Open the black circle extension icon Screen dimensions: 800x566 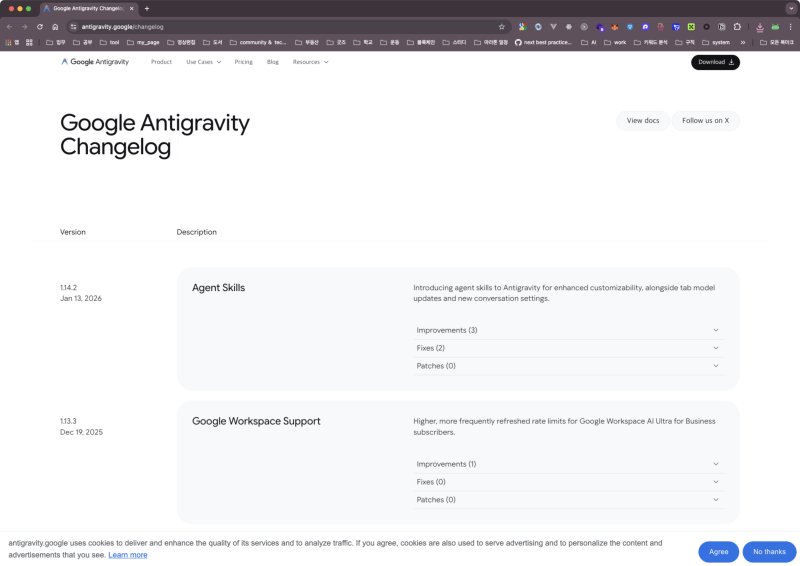point(706,27)
